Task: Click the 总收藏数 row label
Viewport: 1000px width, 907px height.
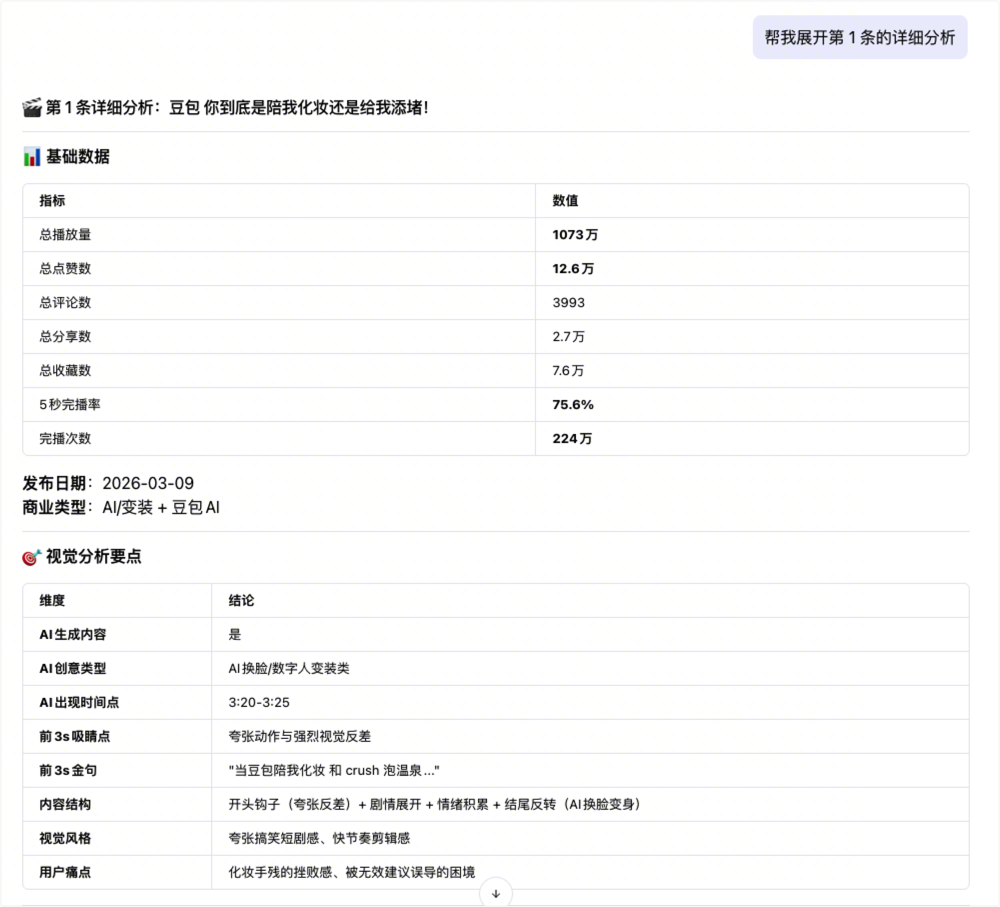Action: pos(65,371)
